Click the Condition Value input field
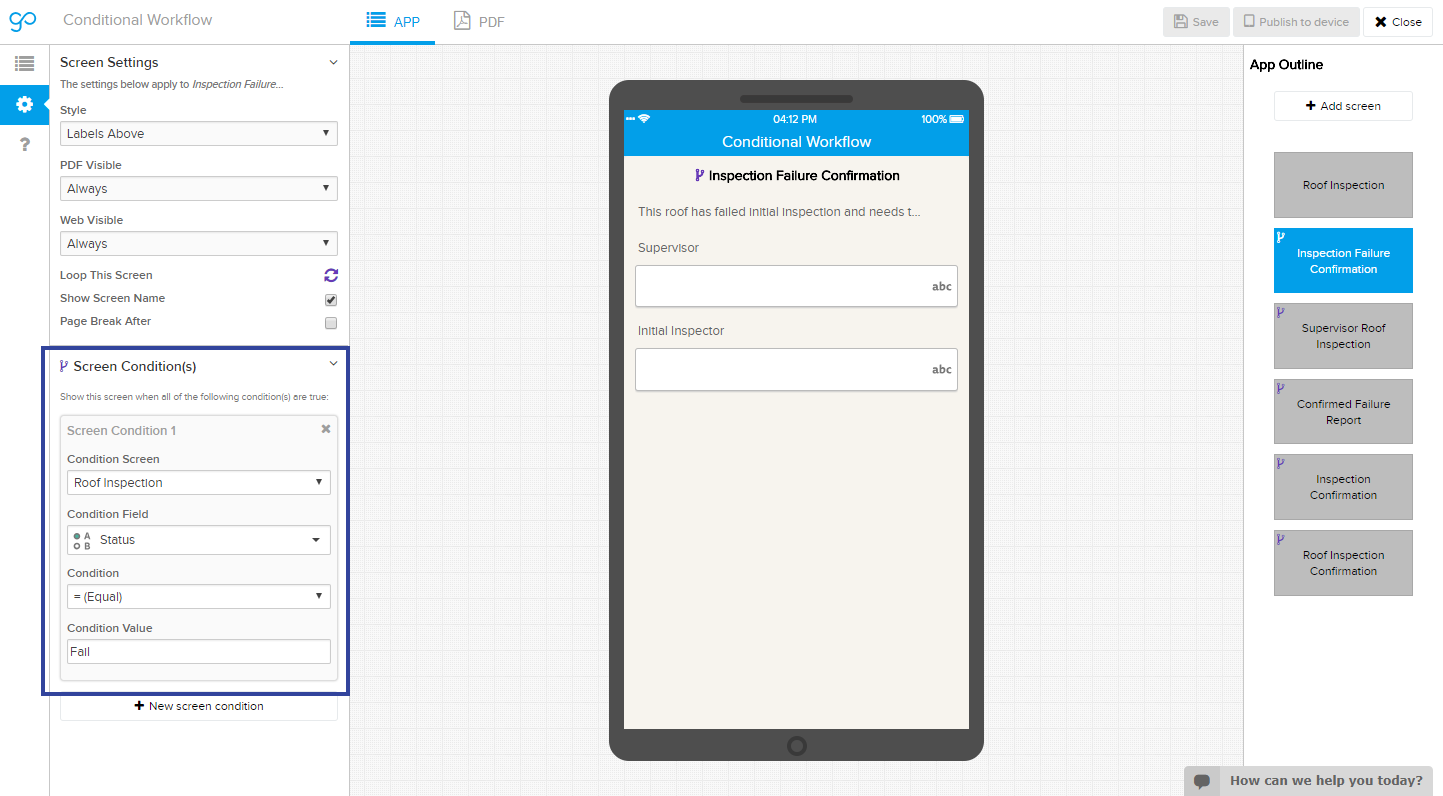The image size is (1443, 796). 198,652
